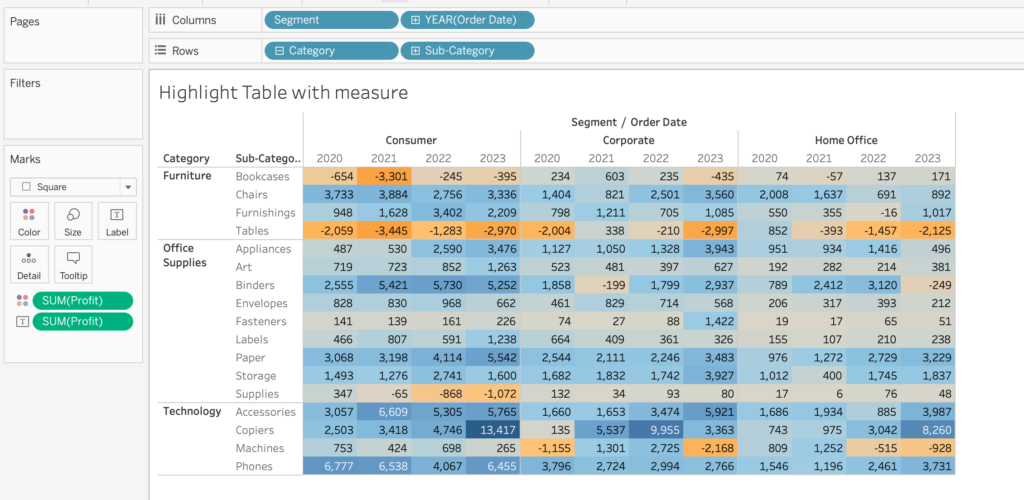Click the Columns shelf icon
This screenshot has width=1024, height=500.
[160, 20]
